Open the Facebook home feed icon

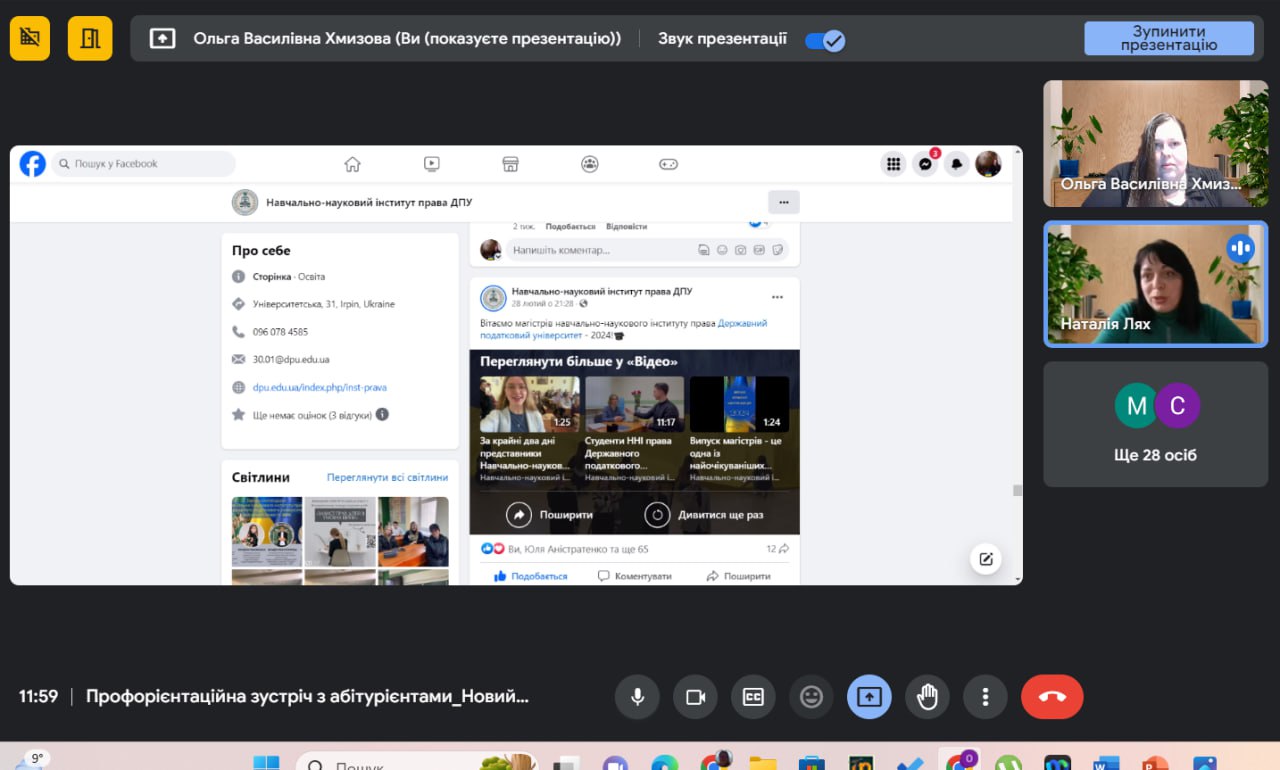tap(352, 164)
